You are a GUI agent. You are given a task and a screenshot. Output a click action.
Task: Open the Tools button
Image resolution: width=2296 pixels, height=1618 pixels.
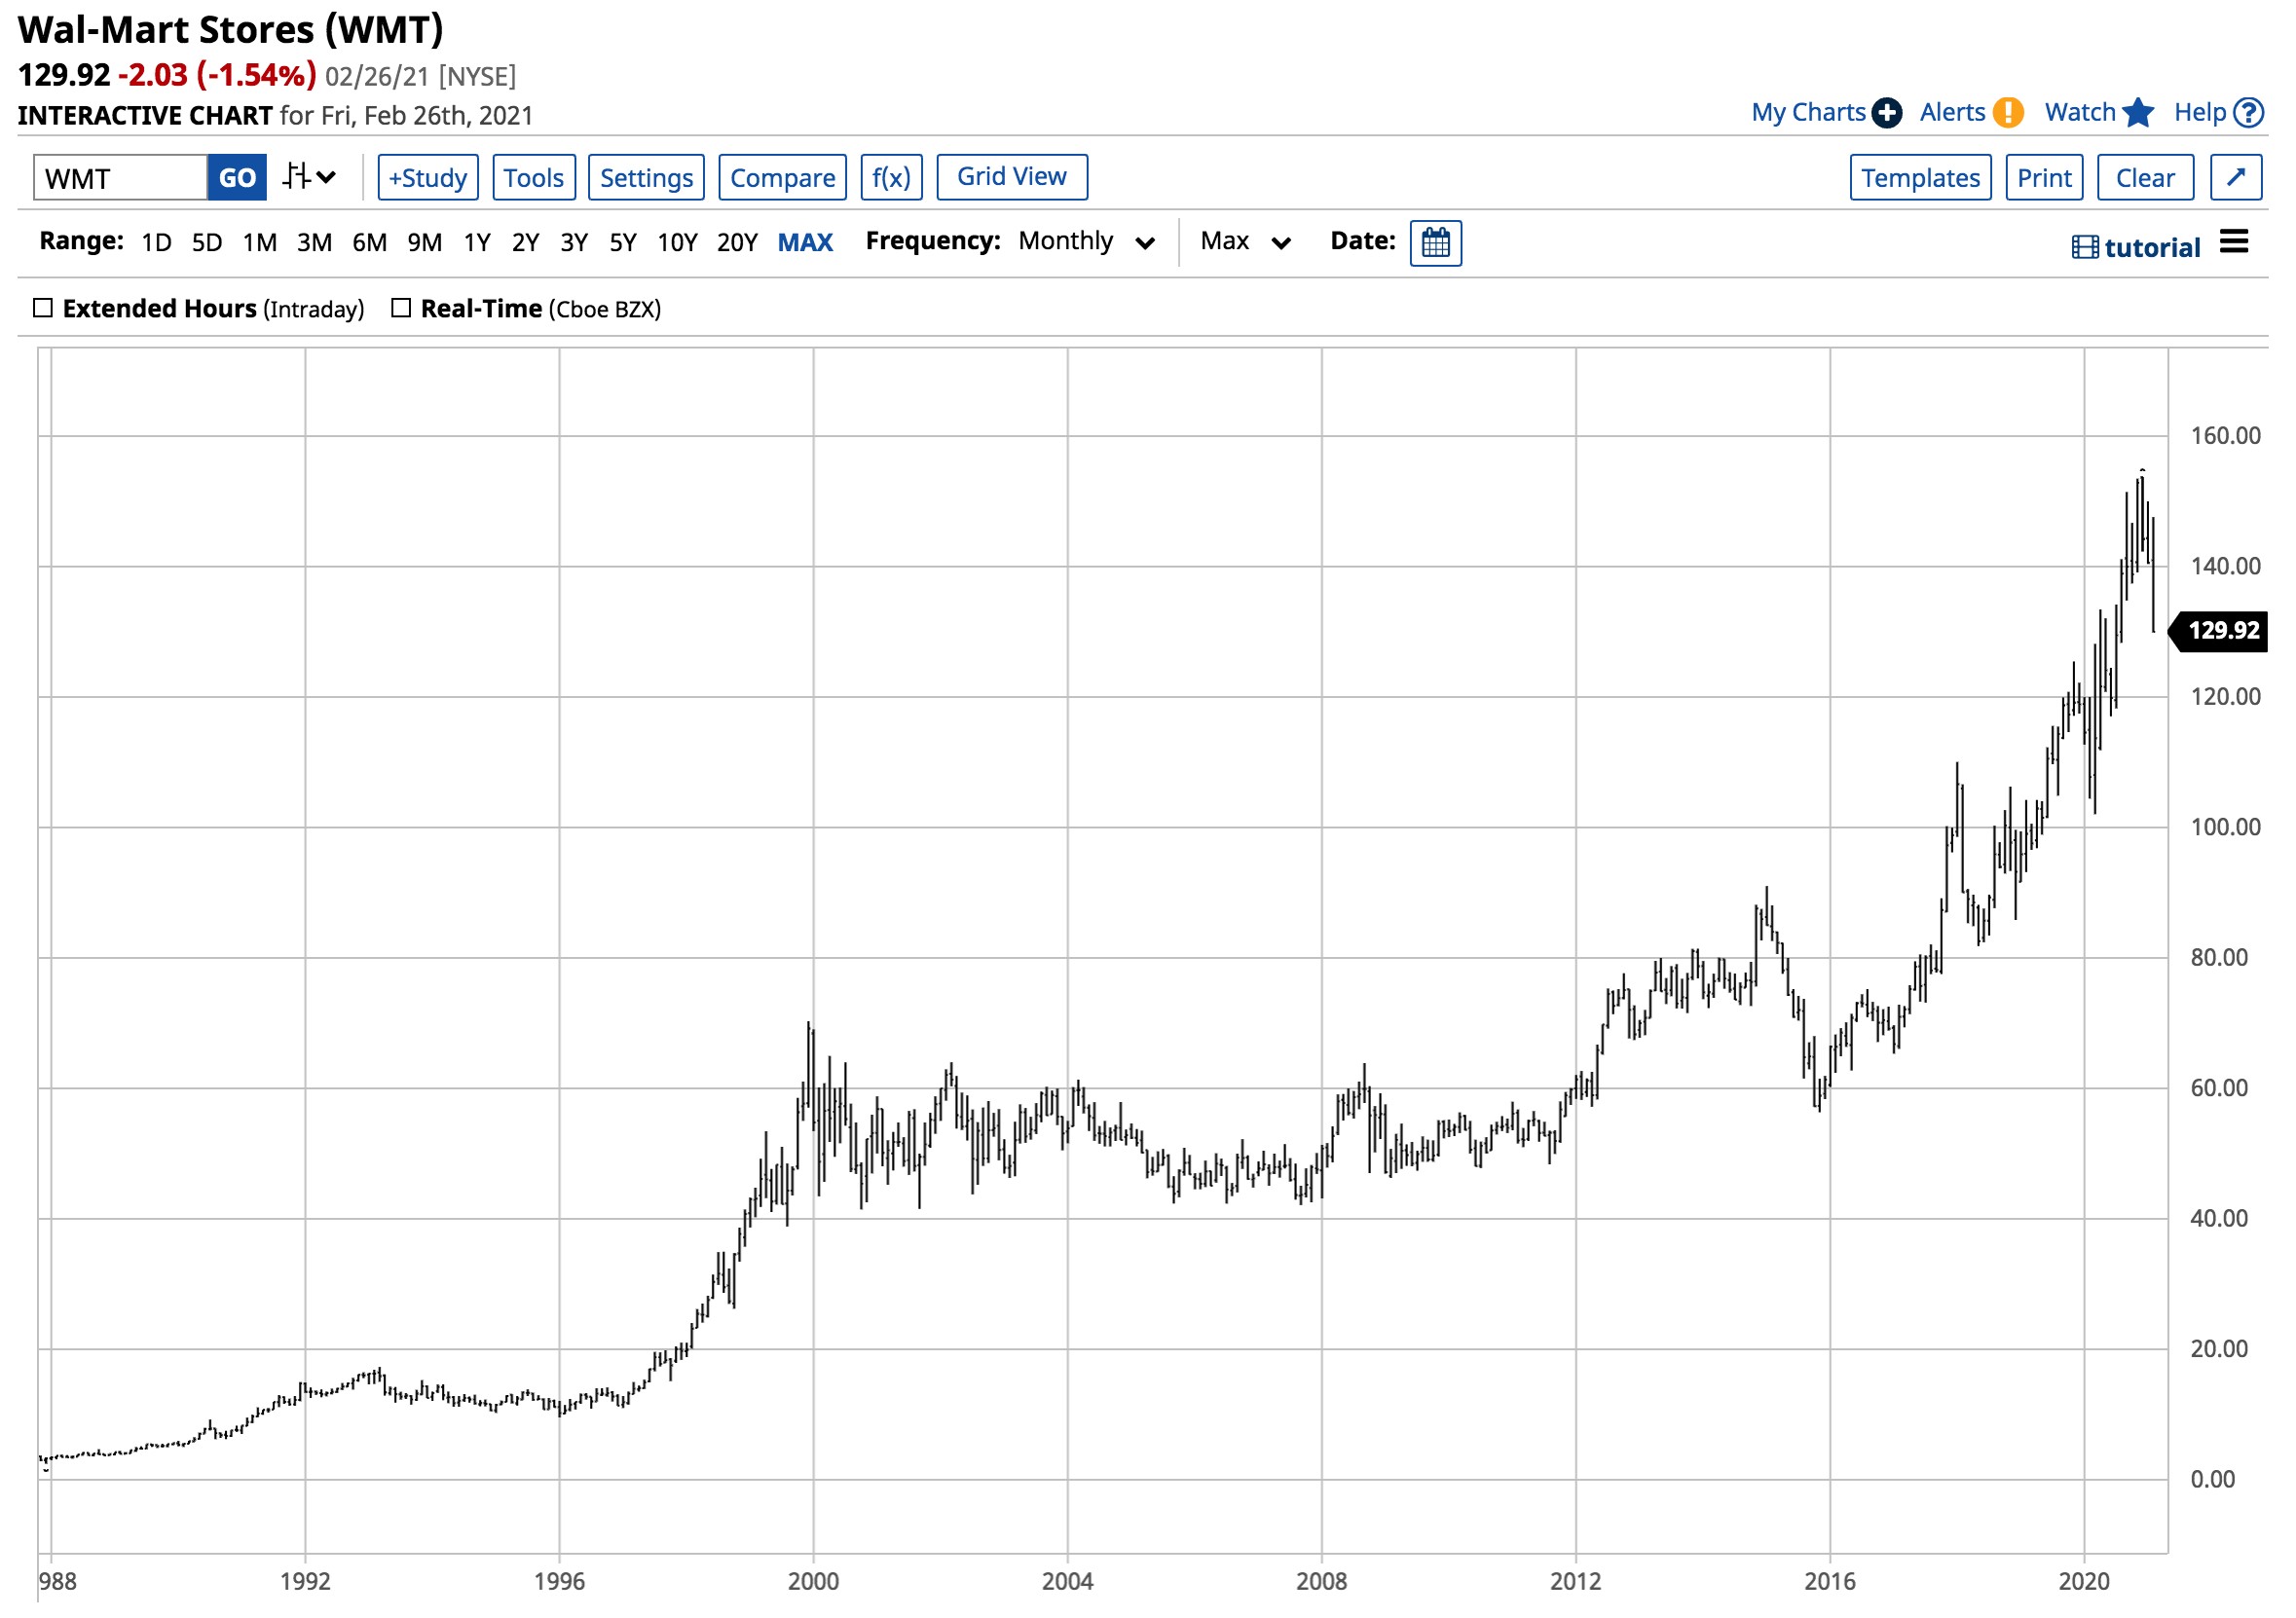coord(534,177)
